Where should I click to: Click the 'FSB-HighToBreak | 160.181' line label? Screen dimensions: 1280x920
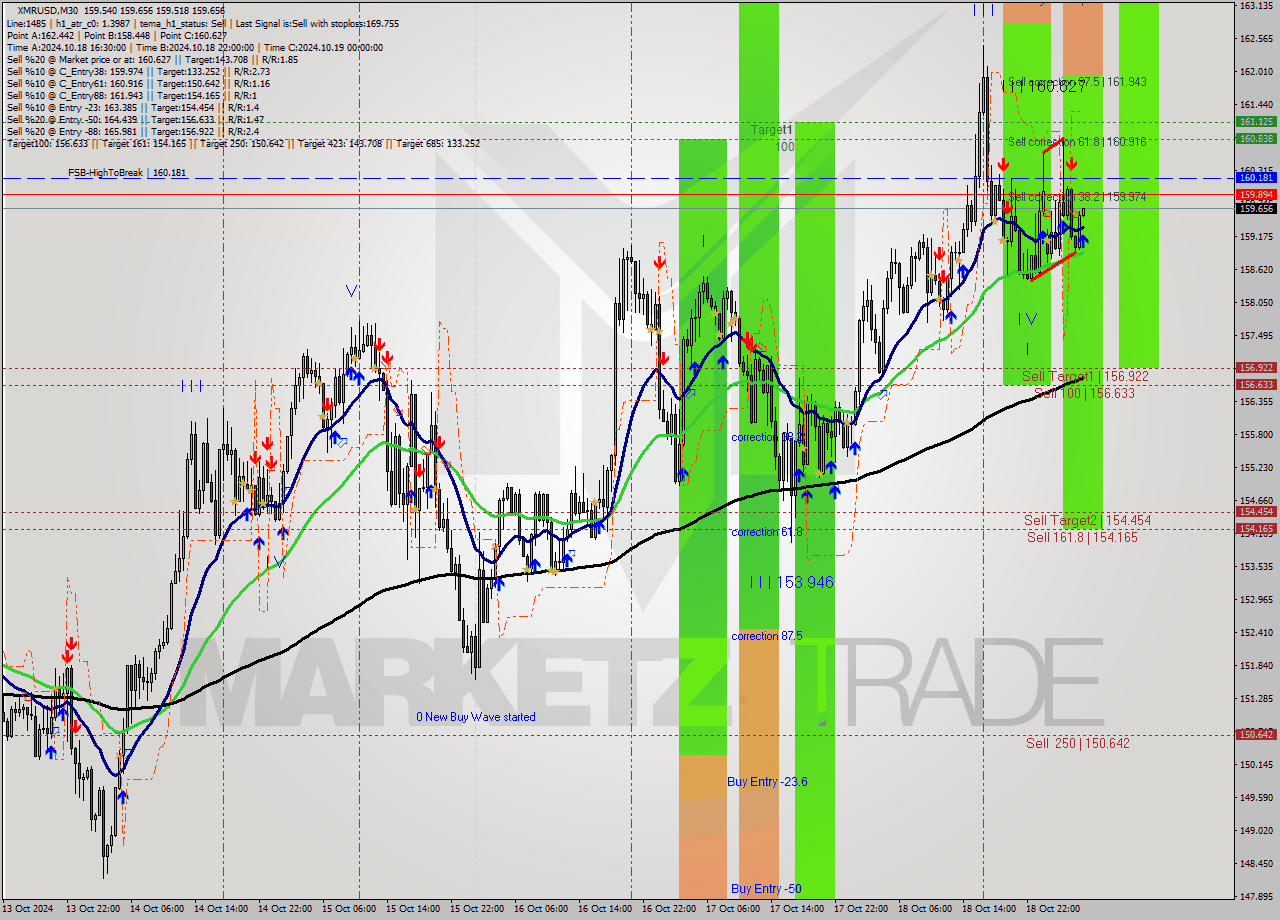click(128, 173)
